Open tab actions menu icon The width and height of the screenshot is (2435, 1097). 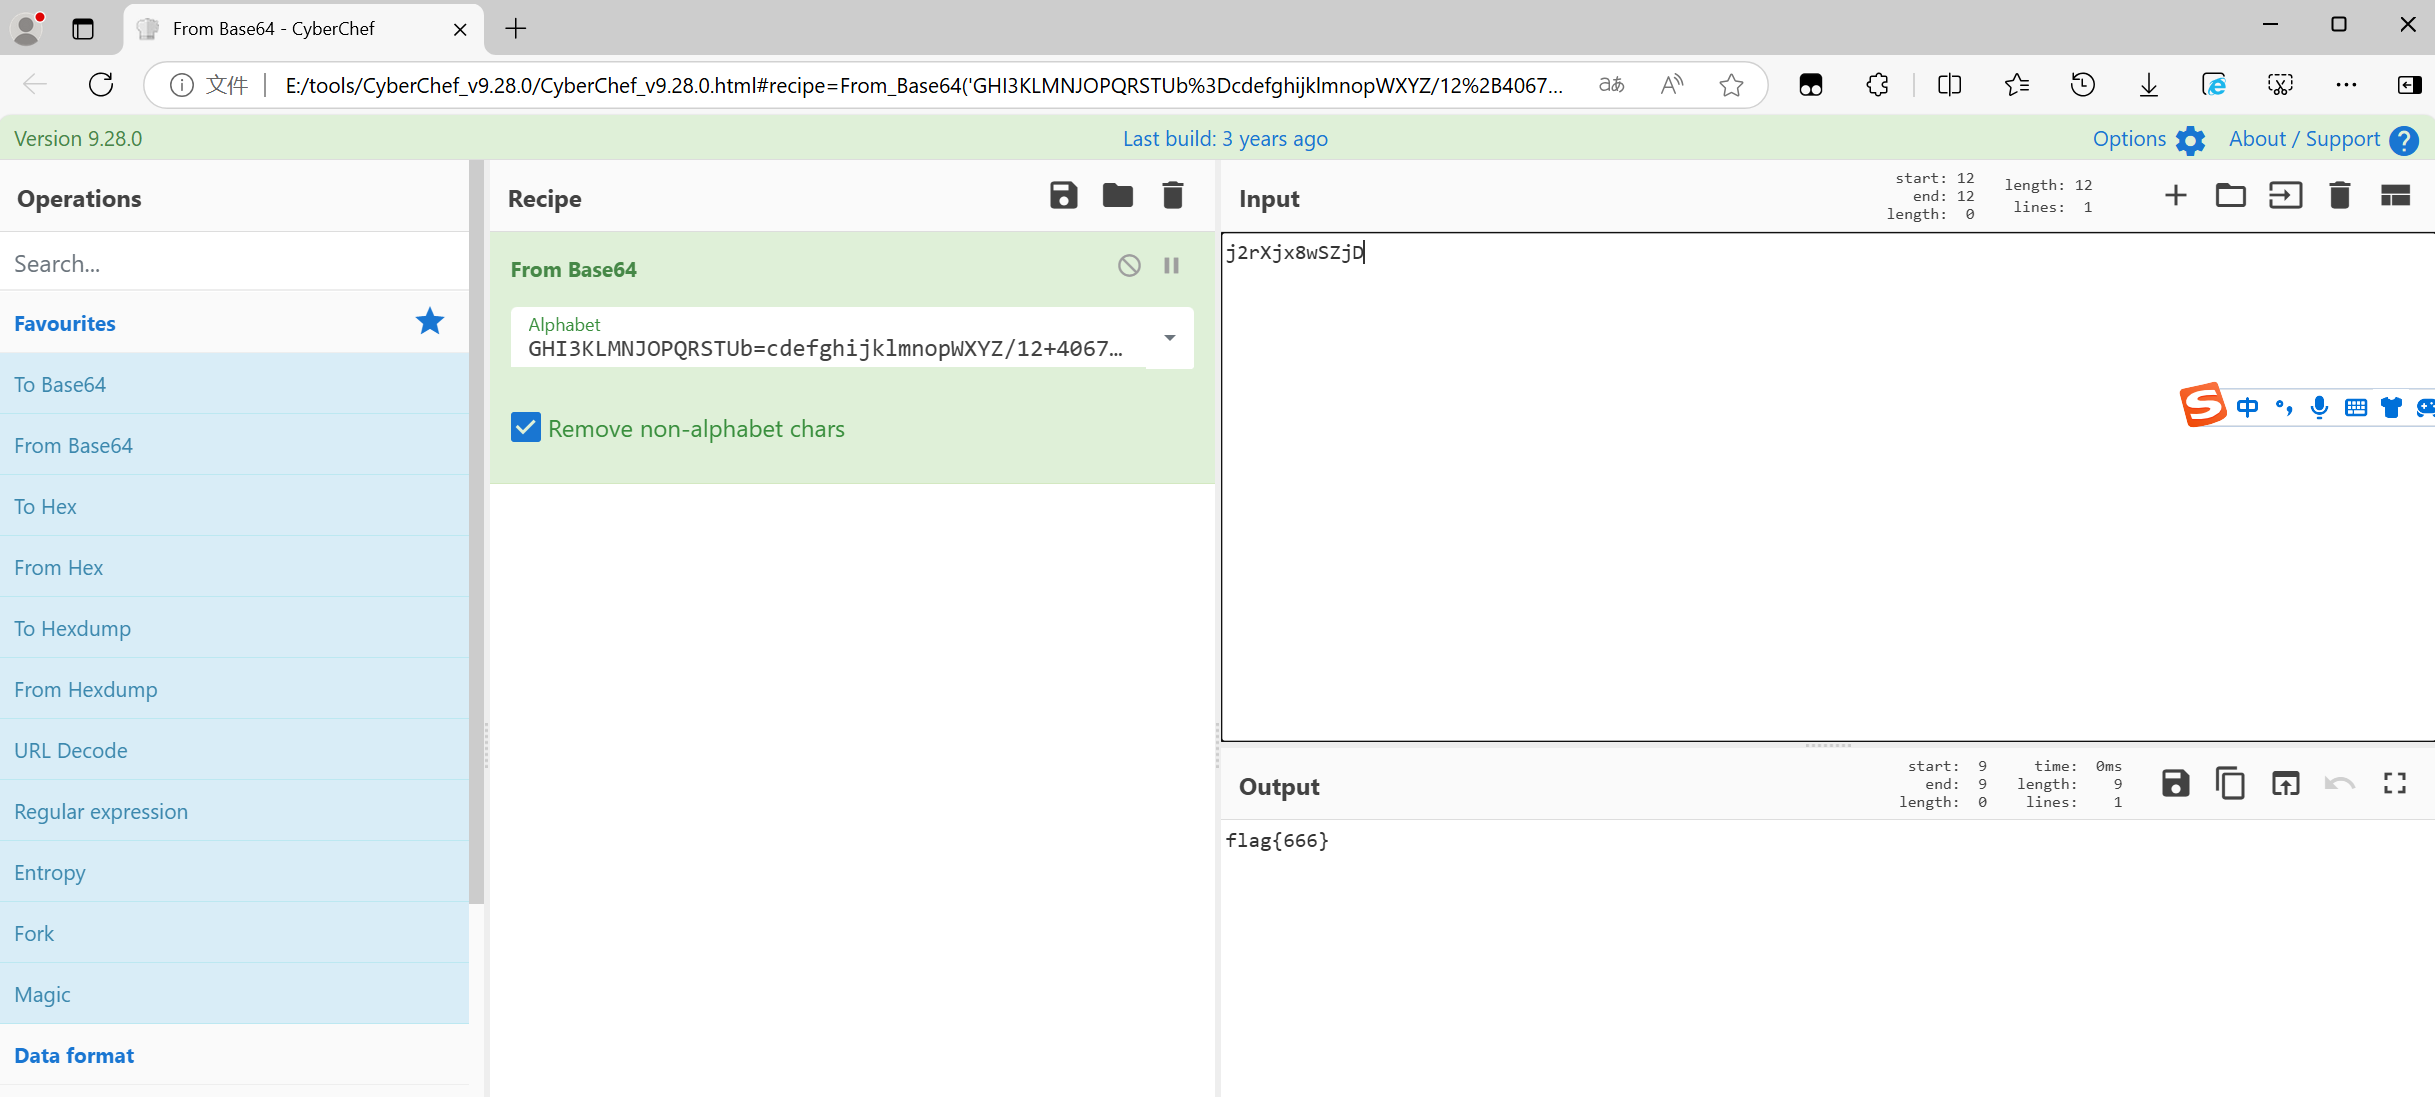(83, 29)
